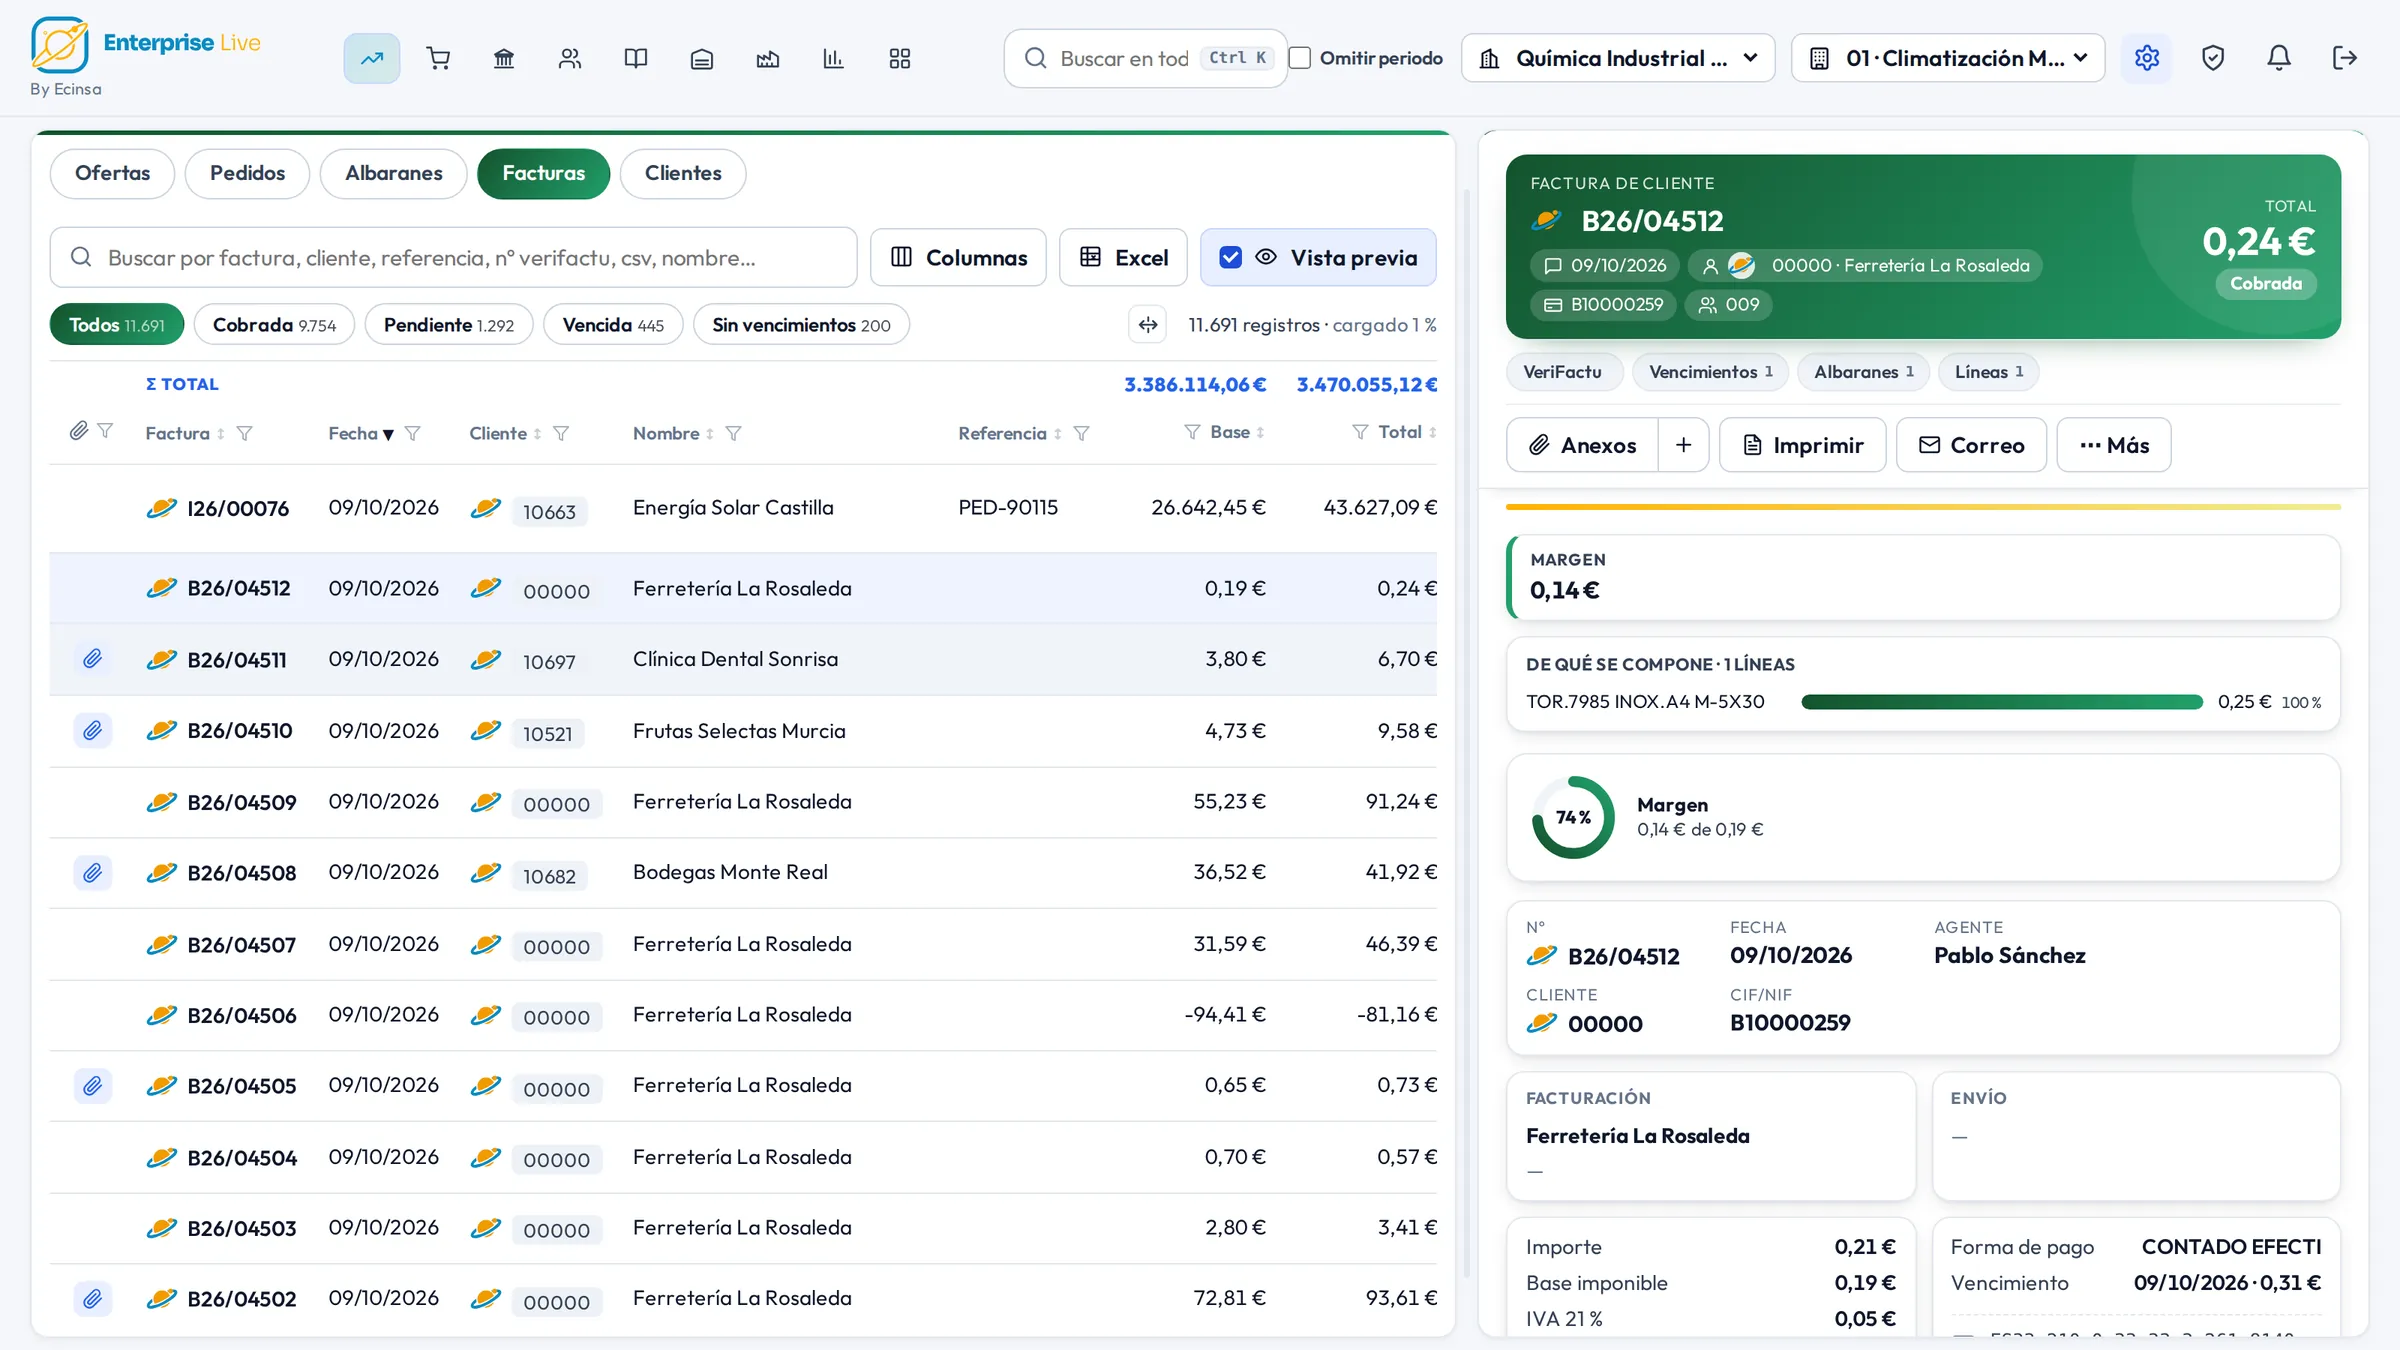Open the factory production icon
The image size is (2400, 1350).
768,58
